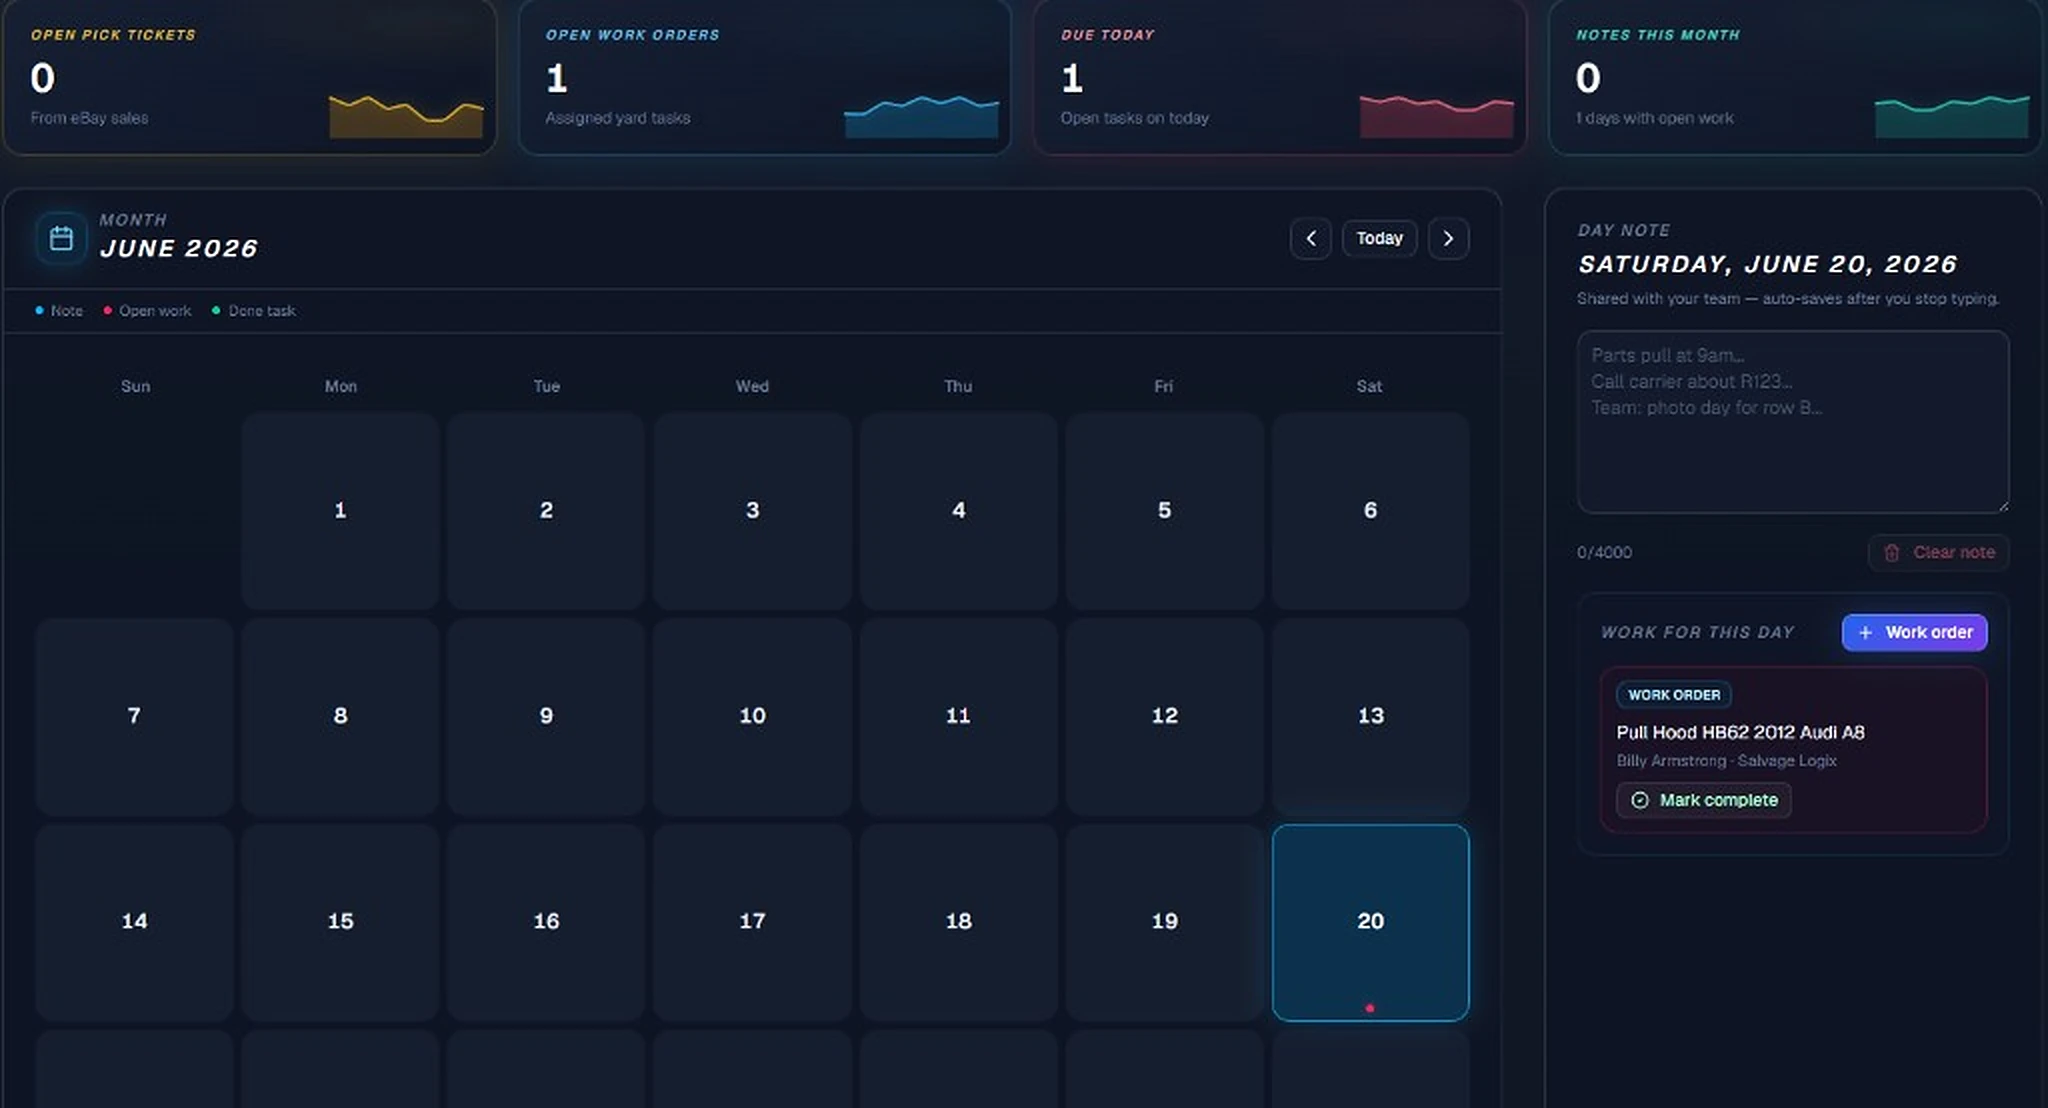
Task: Add a new Work order for this day
Action: tap(1914, 632)
